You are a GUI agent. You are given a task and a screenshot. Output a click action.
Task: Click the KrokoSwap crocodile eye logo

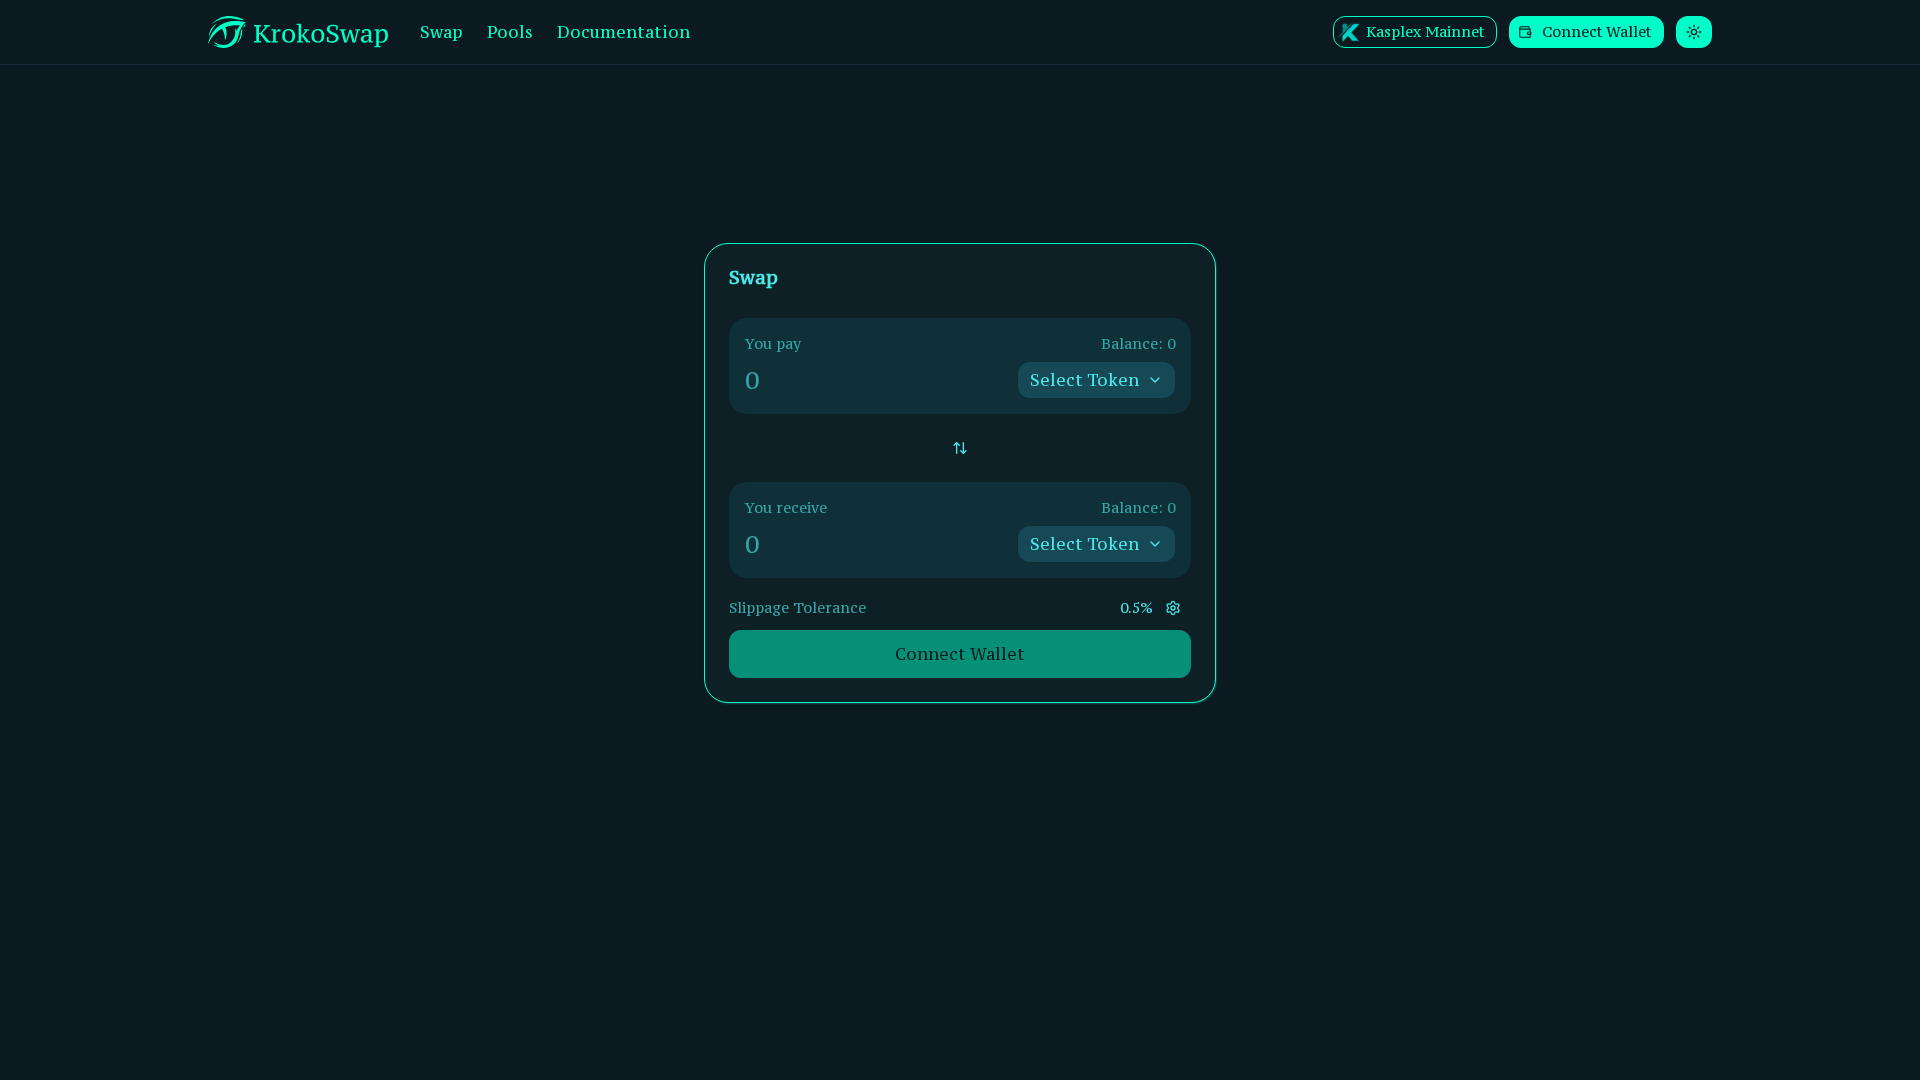(227, 32)
